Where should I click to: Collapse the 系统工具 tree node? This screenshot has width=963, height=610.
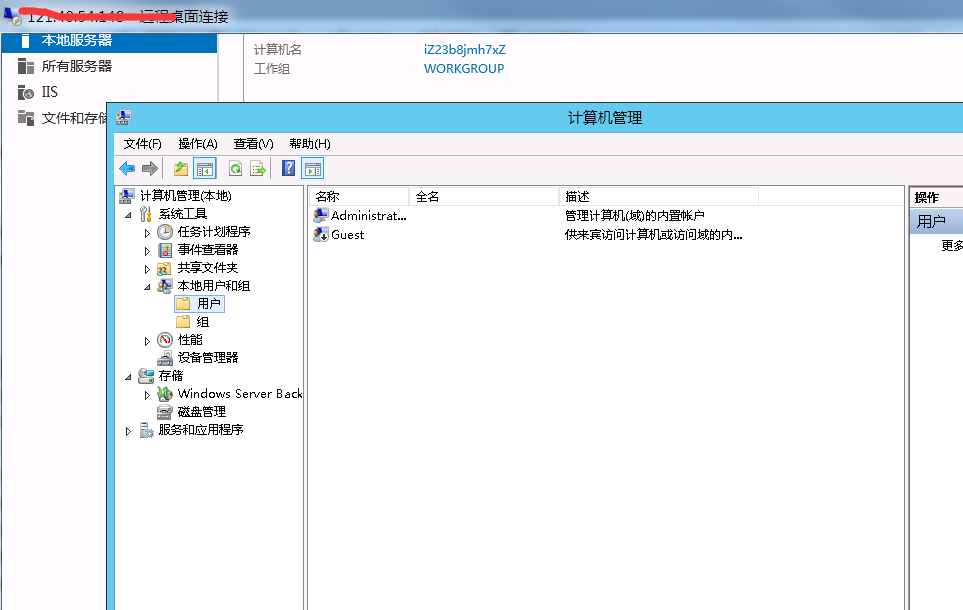128,214
